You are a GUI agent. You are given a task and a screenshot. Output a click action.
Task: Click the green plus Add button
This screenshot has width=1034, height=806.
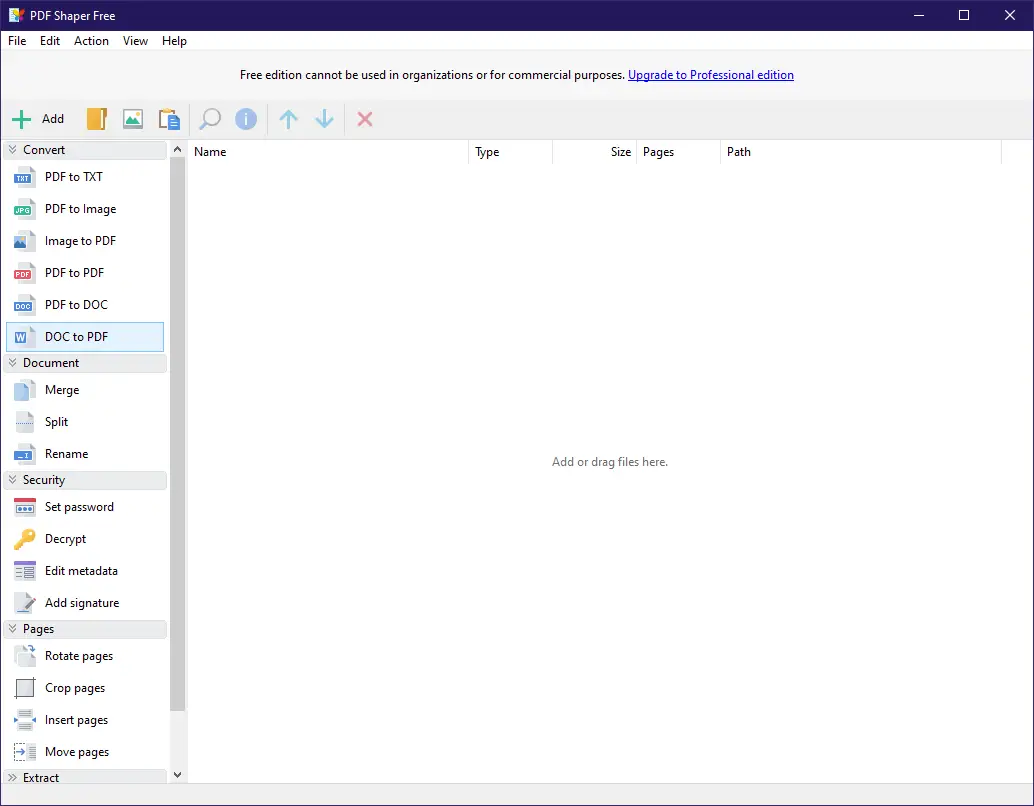pyautogui.click(x=38, y=119)
